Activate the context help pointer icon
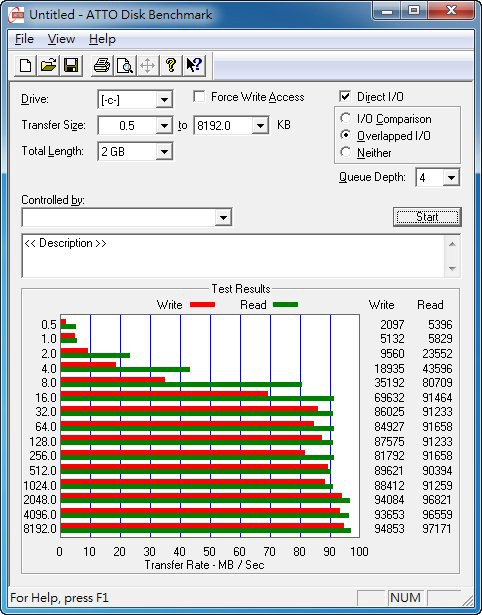Viewport: 482px width, 615px height. pyautogui.click(x=194, y=65)
